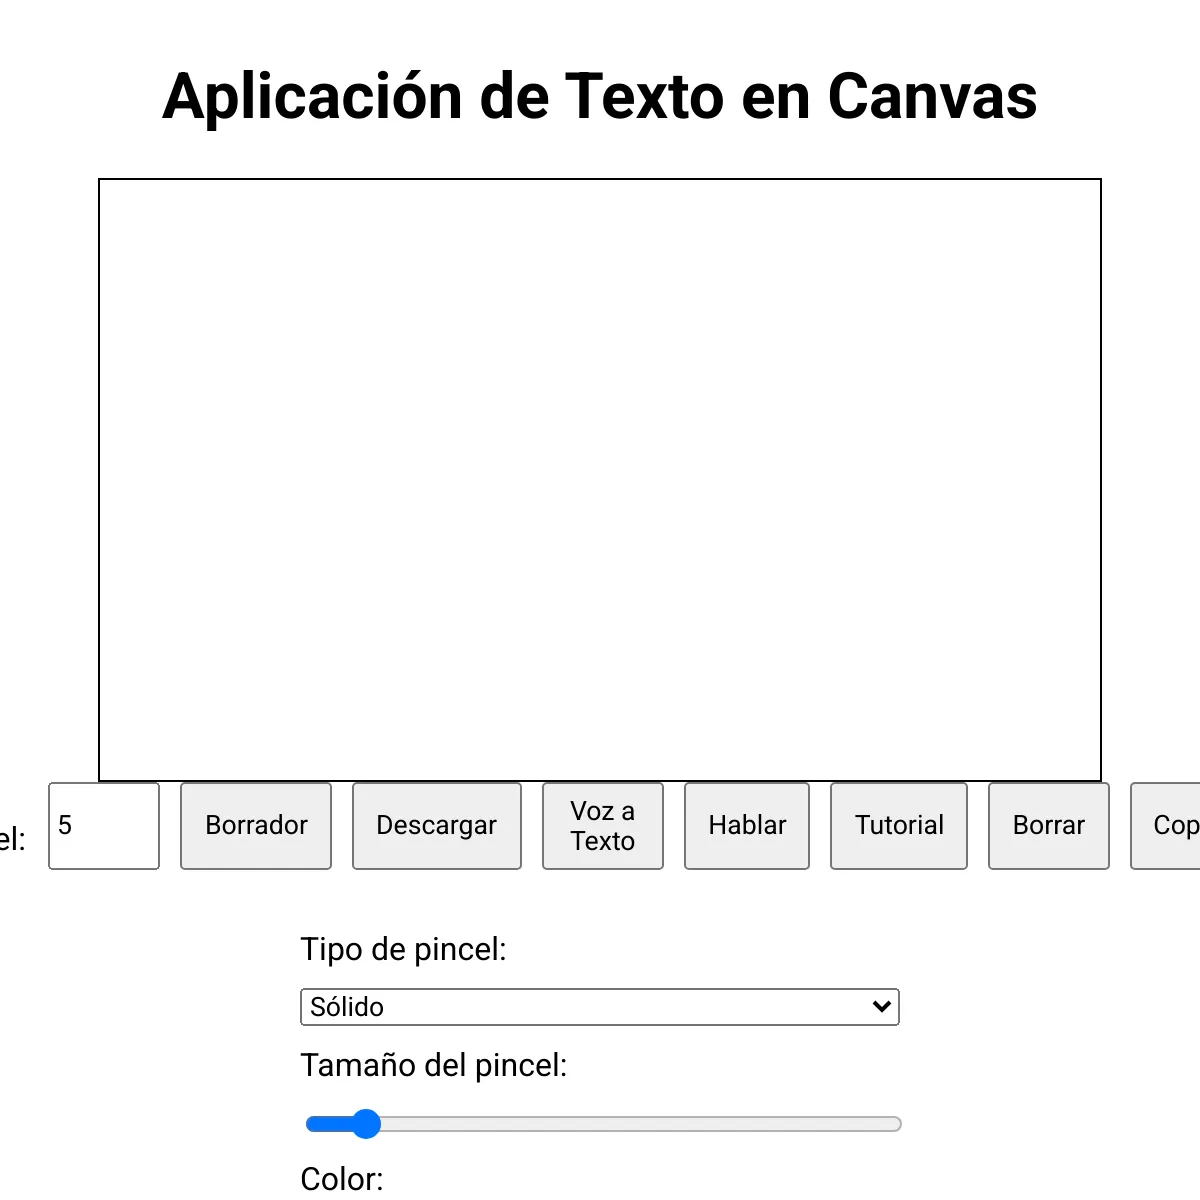Click inside the blank drawing canvas
The image size is (1200, 1200).
pos(600,480)
